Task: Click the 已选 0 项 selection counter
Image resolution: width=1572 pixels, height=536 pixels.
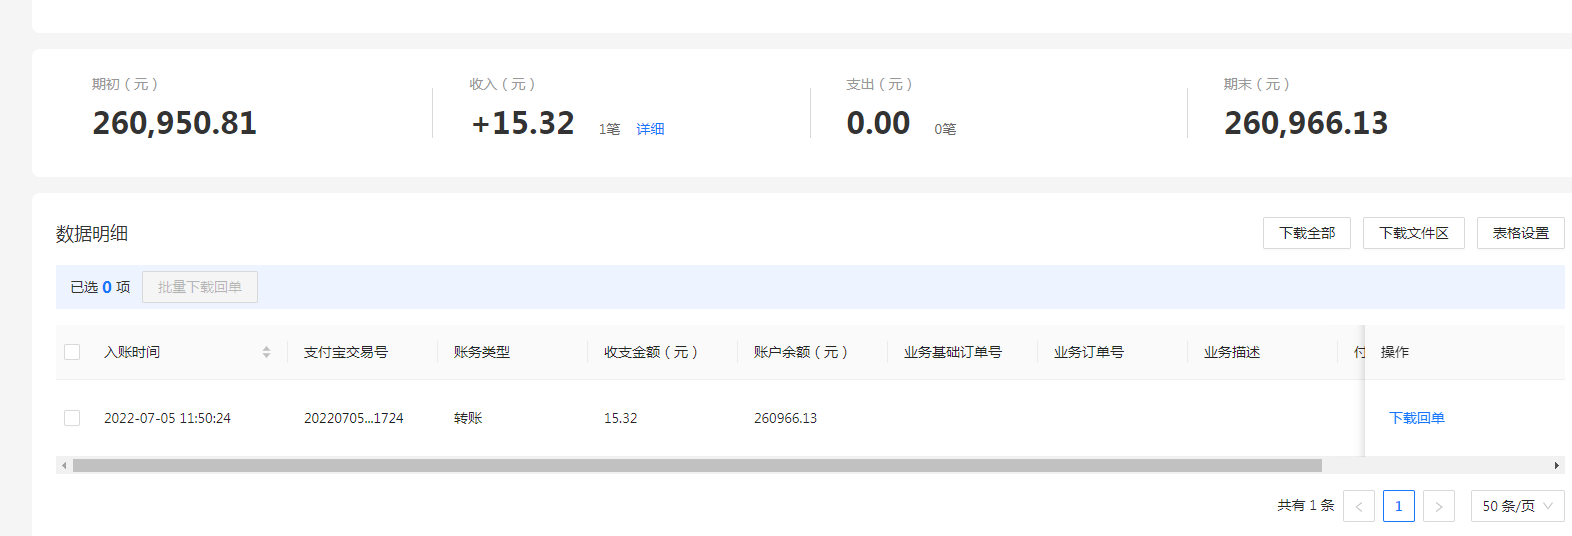Action: [x=100, y=287]
